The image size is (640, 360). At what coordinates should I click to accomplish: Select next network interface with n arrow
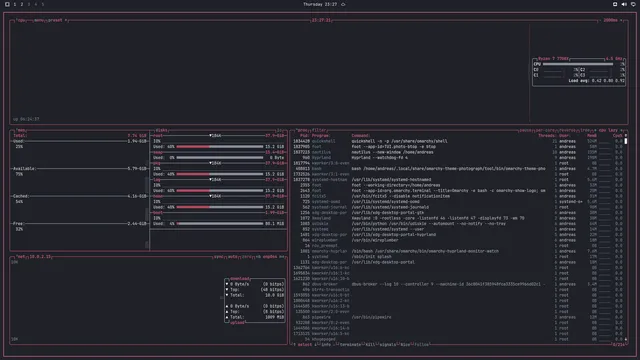[x=281, y=257]
